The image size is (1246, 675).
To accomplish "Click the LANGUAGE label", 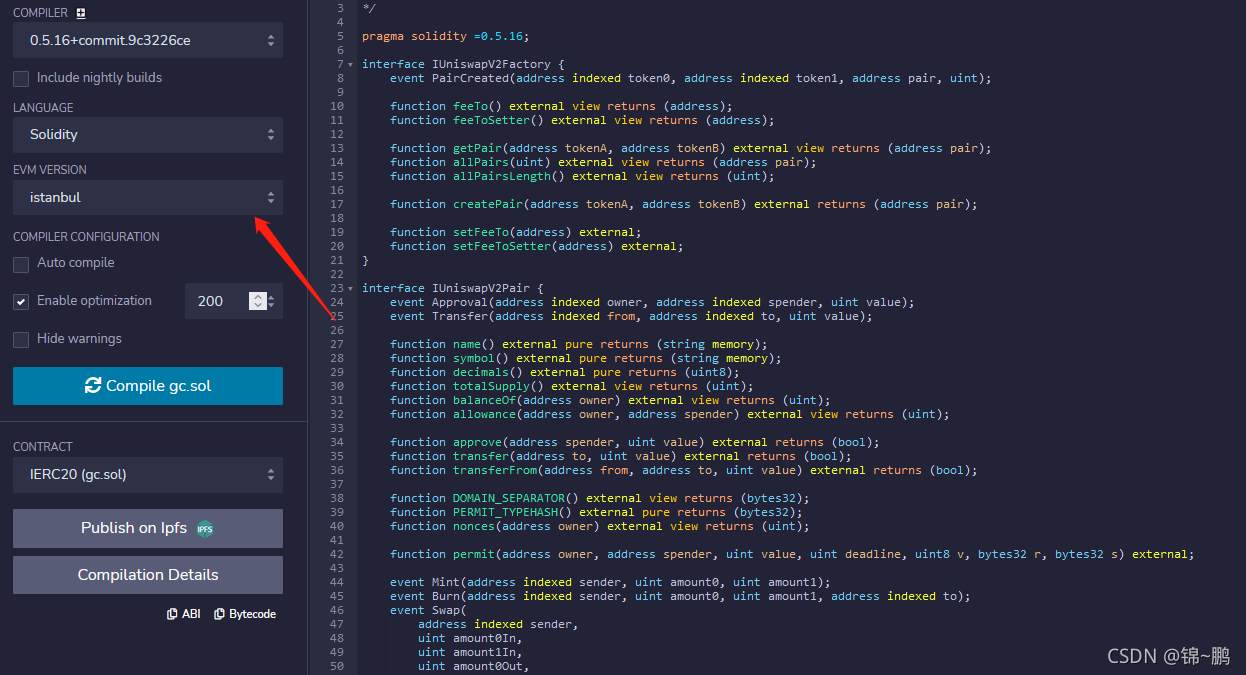I will (x=43, y=108).
